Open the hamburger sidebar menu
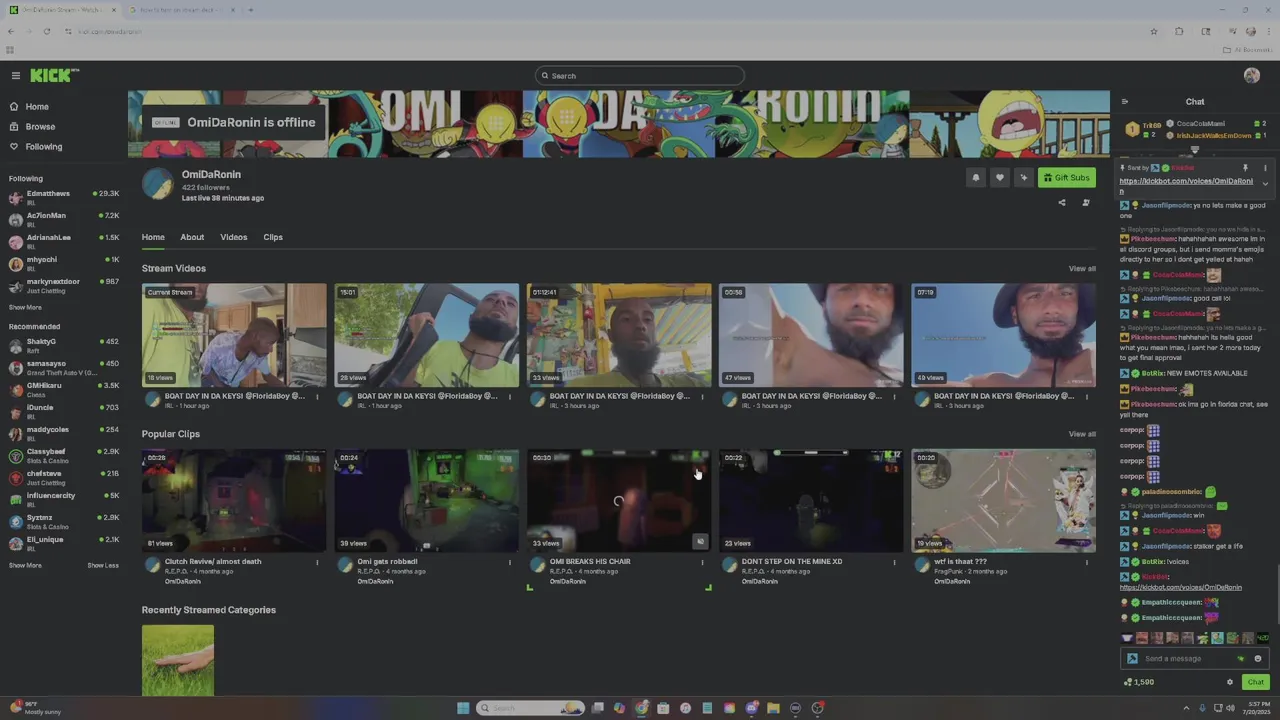 click(x=15, y=76)
